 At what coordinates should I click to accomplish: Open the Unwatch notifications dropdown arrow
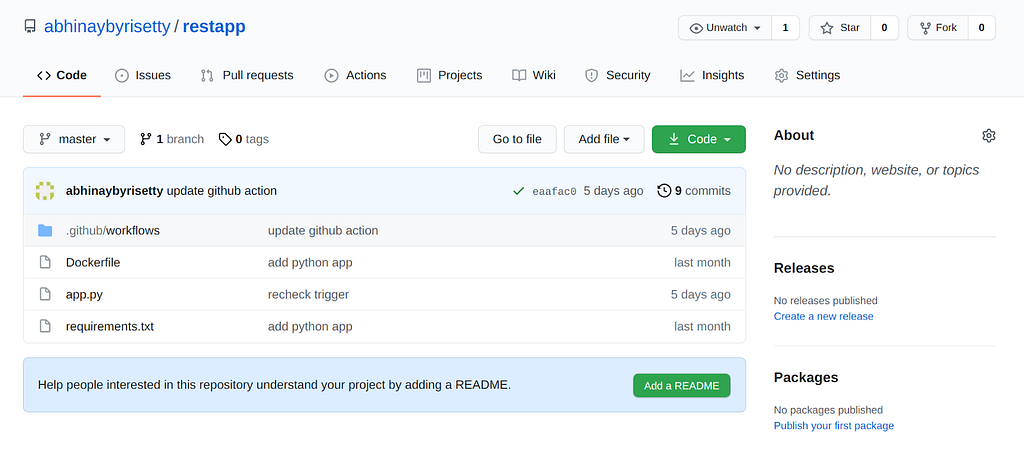[x=758, y=28]
